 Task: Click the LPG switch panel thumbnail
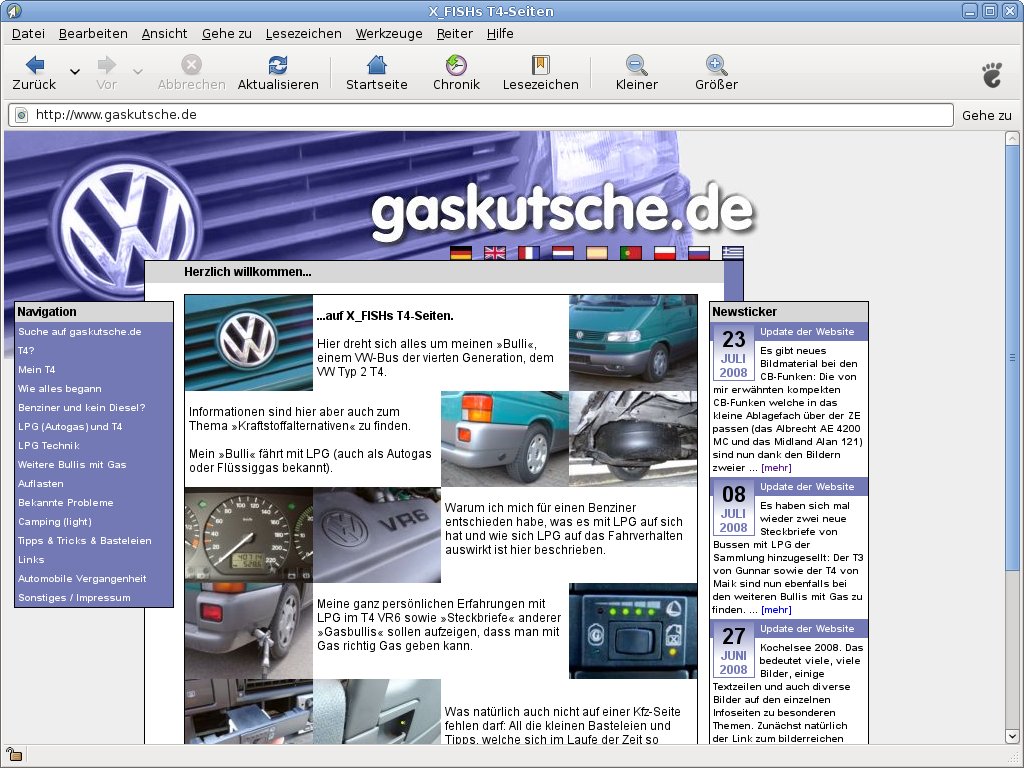tap(633, 631)
